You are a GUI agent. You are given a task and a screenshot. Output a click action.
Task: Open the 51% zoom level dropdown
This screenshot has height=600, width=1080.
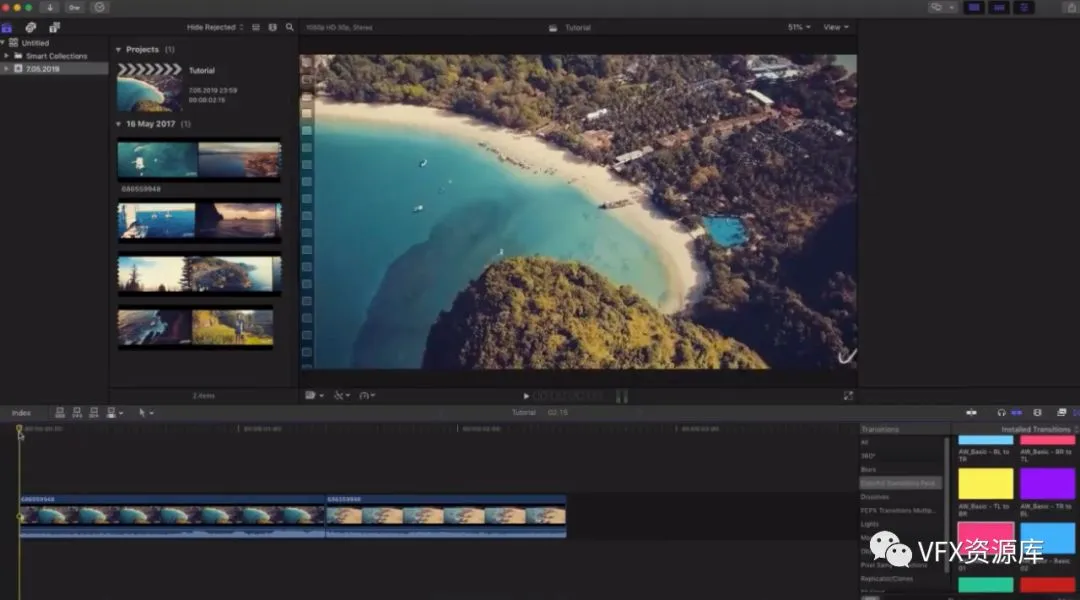(x=799, y=27)
